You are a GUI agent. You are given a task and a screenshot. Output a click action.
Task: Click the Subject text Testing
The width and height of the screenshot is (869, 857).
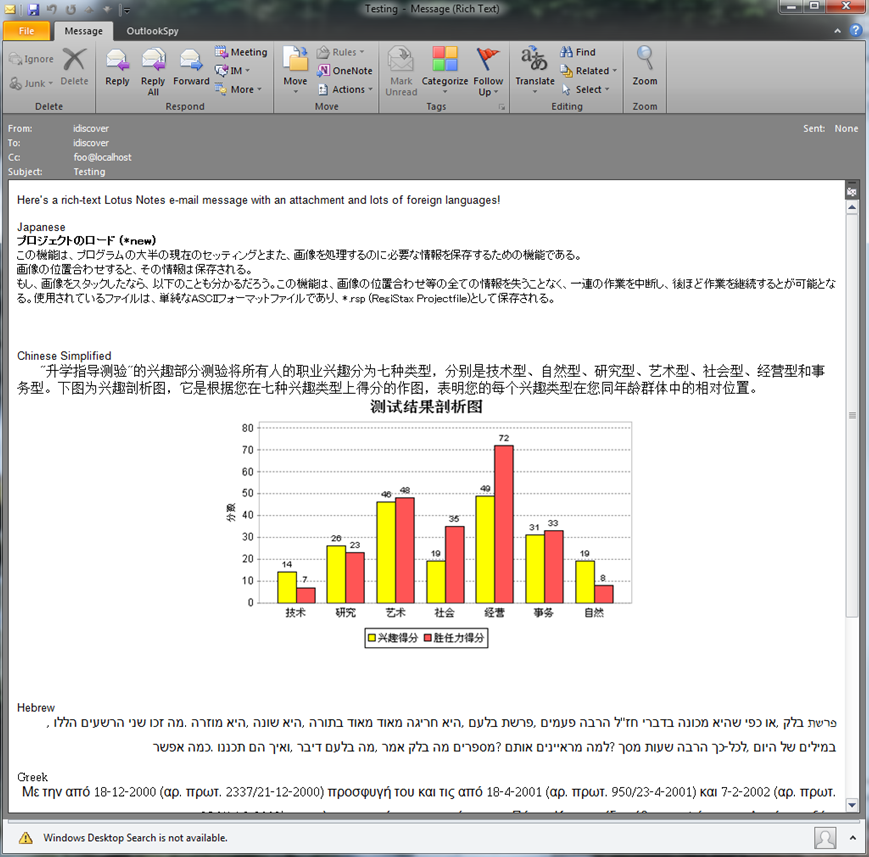point(89,172)
